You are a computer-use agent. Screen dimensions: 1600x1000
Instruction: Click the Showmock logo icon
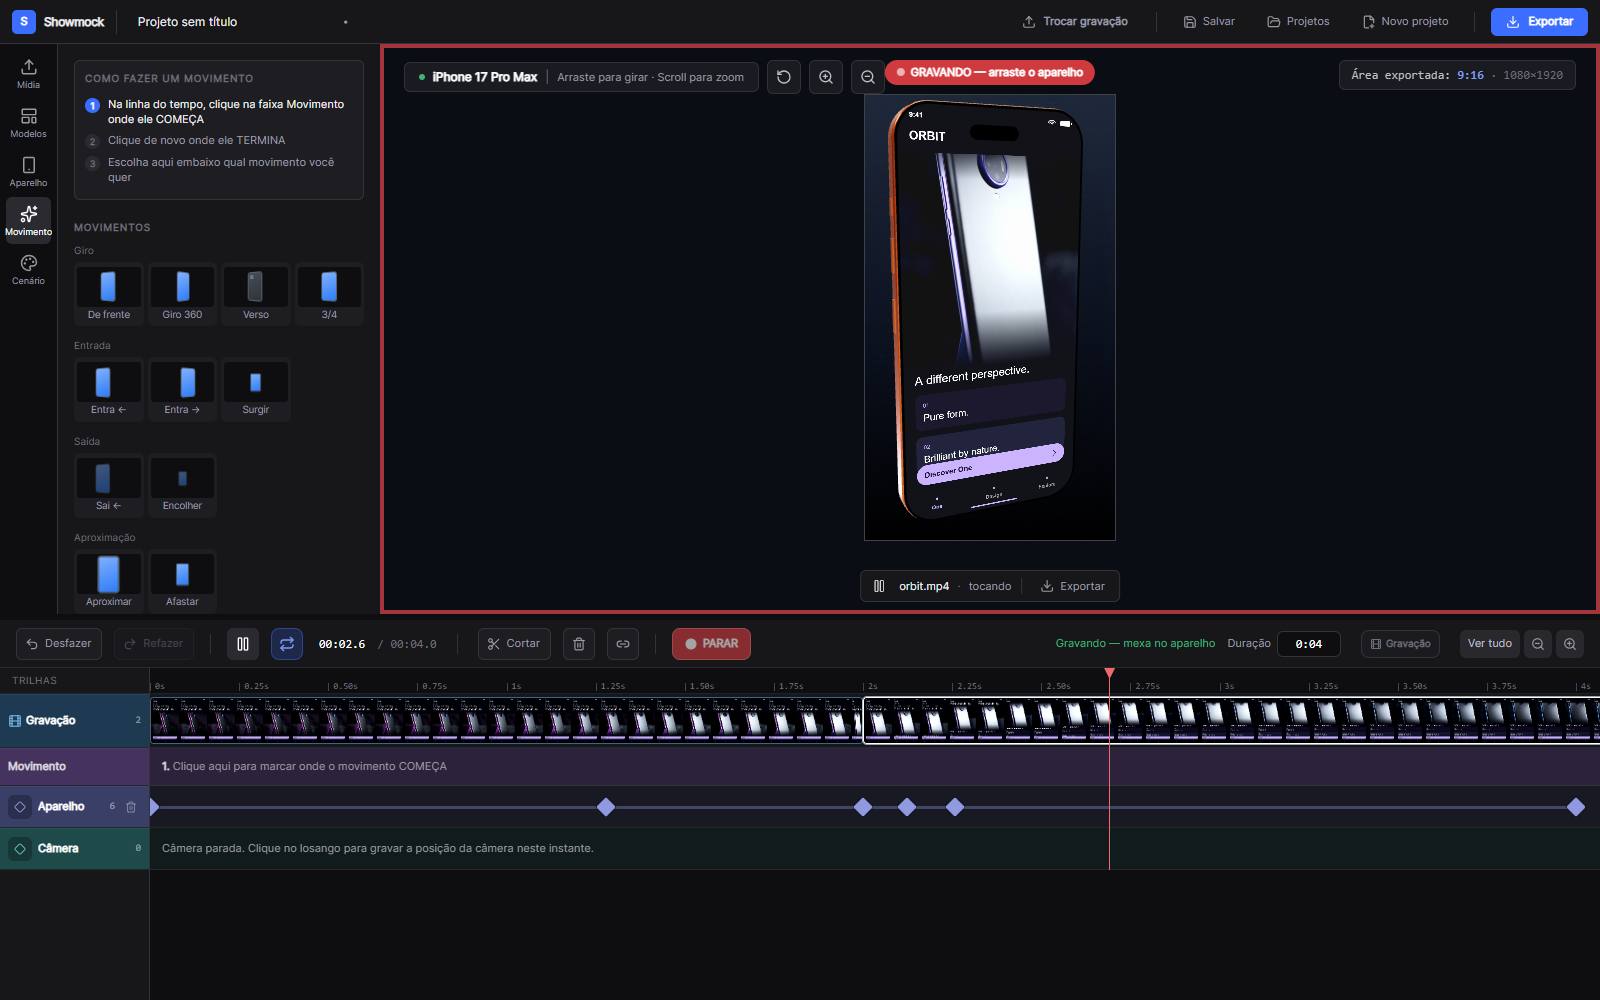(x=24, y=21)
